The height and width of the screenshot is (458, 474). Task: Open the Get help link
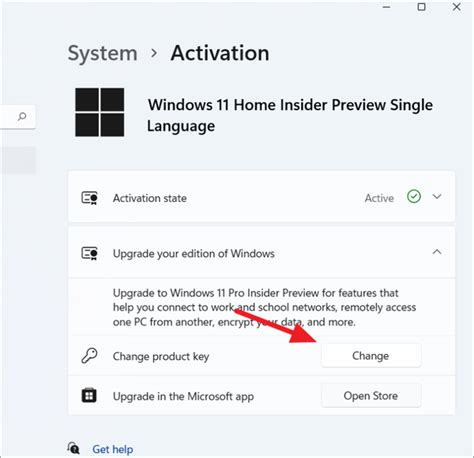(x=113, y=449)
